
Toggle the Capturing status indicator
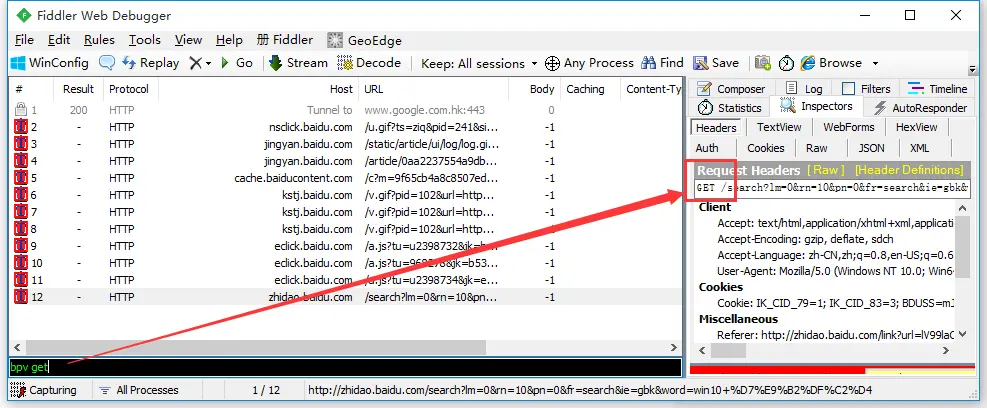click(43, 390)
